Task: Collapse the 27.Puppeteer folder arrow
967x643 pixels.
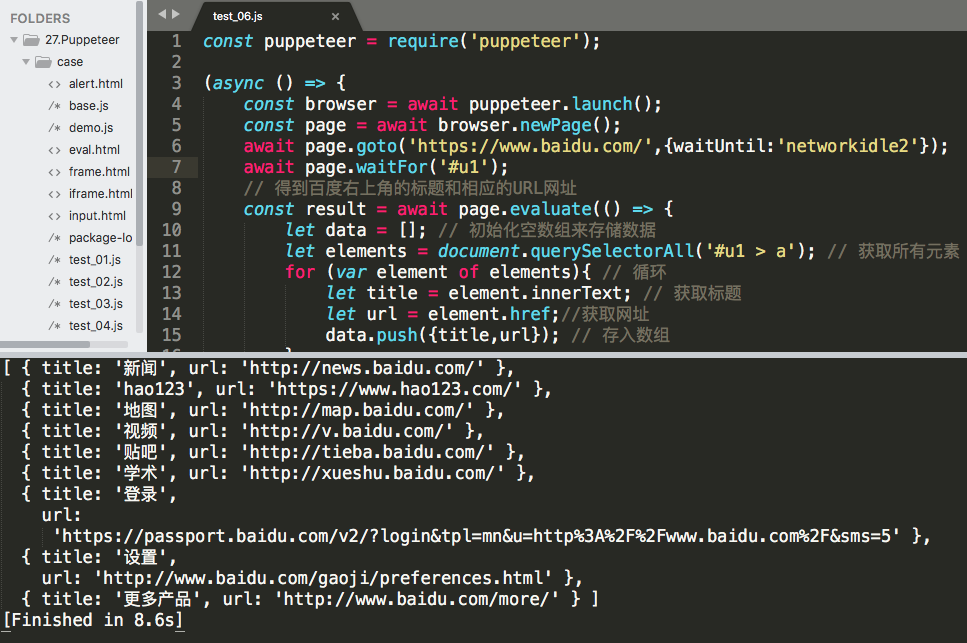Action: click(x=14, y=40)
